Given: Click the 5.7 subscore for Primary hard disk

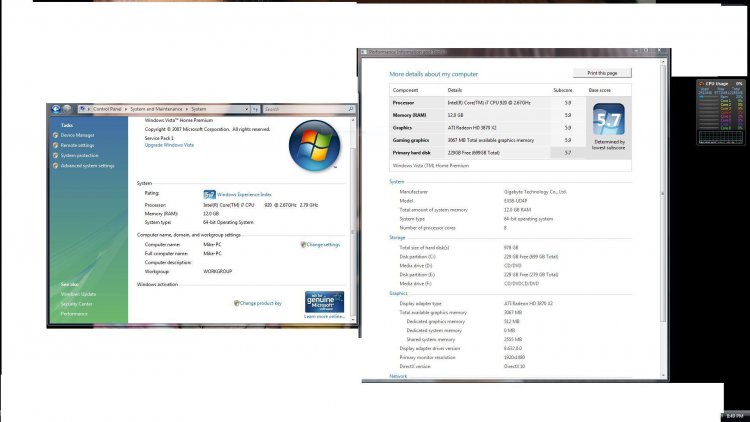Looking at the screenshot, I should 568,153.
